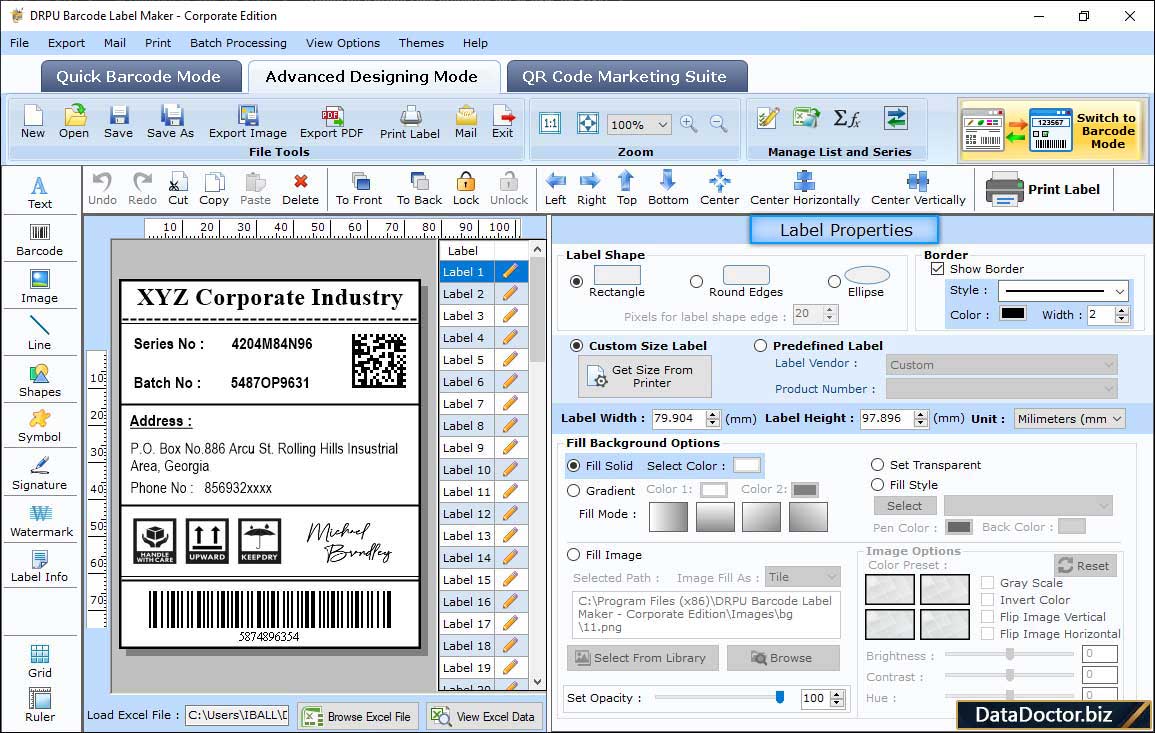Select Set Transparent option
The image size is (1155, 733).
(x=877, y=465)
